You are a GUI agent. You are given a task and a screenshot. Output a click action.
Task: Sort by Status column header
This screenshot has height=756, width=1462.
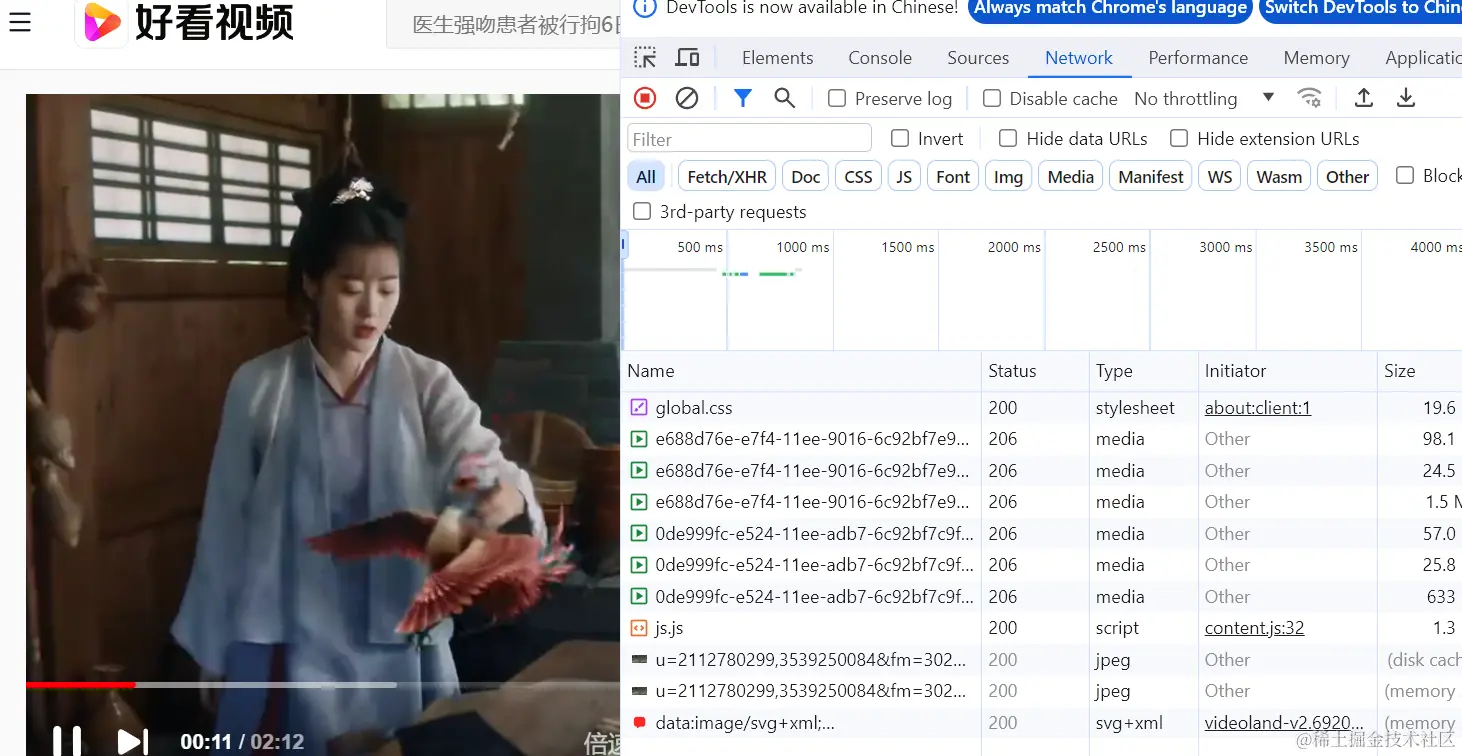coord(1035,371)
